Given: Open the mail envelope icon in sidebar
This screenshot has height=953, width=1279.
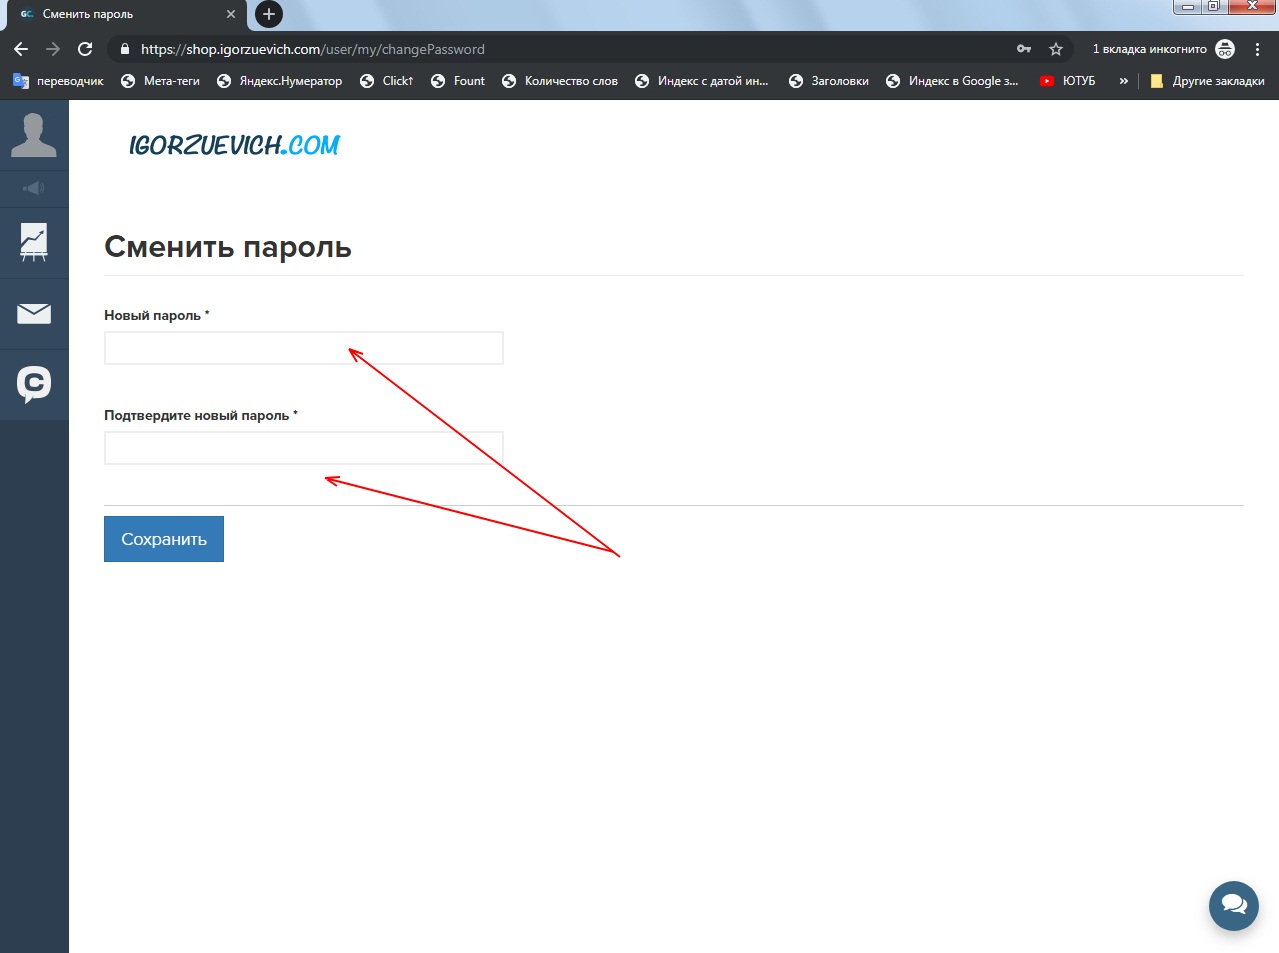Looking at the screenshot, I should tap(34, 314).
